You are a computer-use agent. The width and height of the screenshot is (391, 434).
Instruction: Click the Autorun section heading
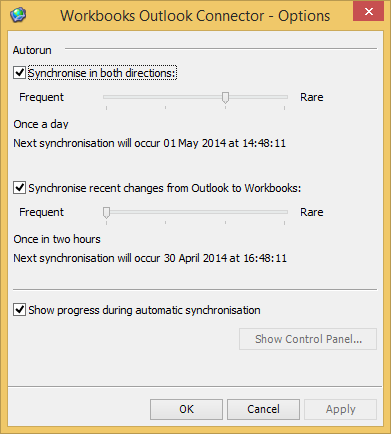pyautogui.click(x=32, y=50)
